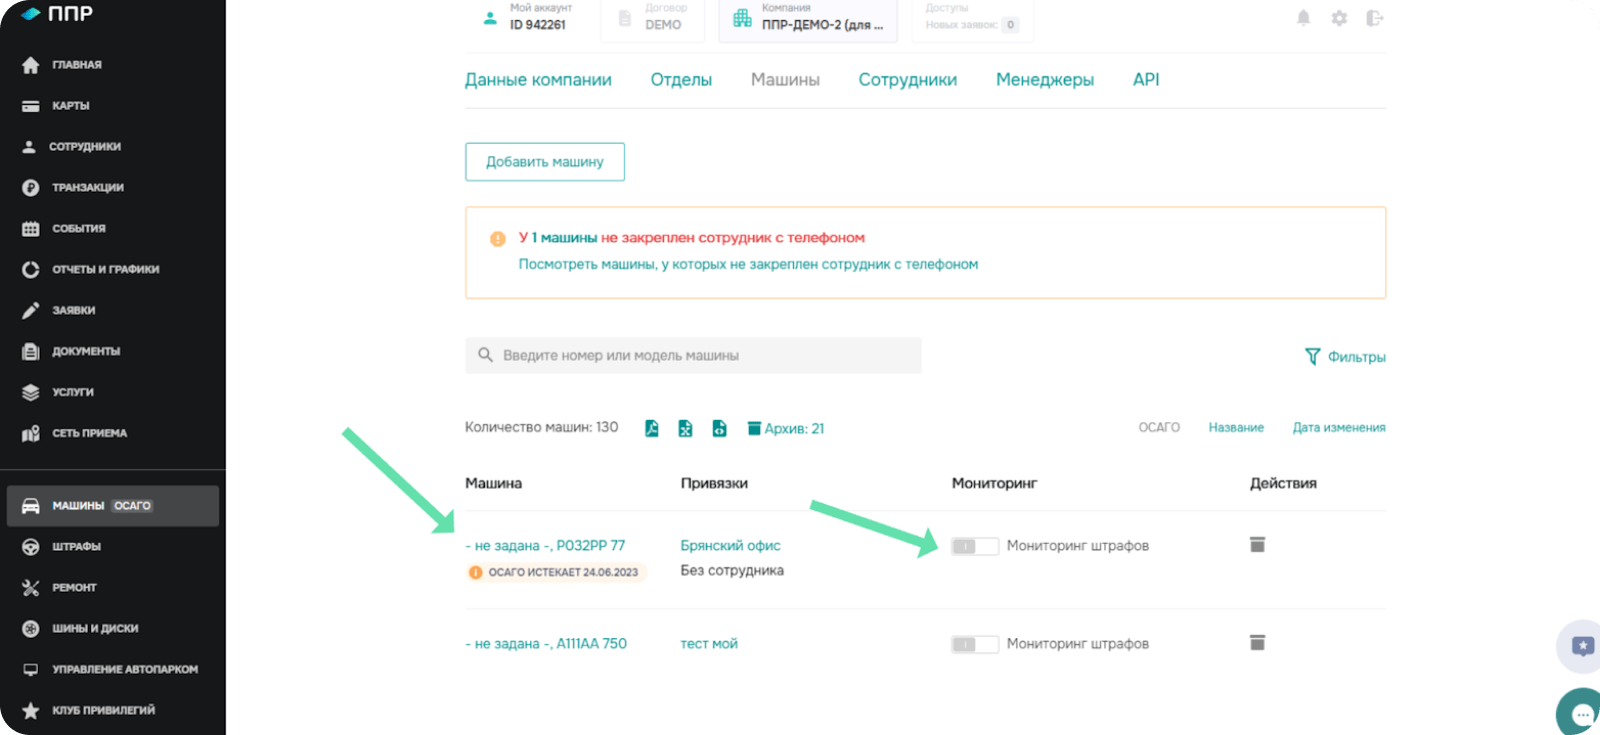Open the Архив: 21 archive list

click(786, 429)
